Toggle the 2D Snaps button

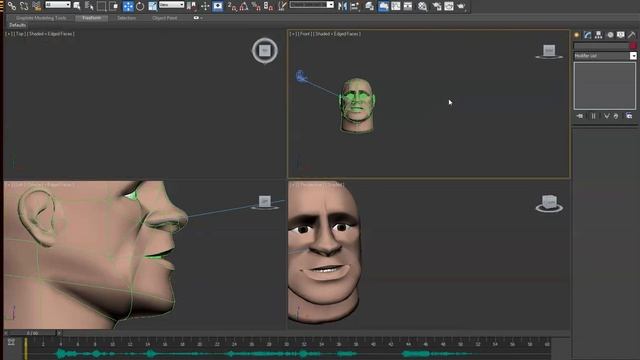pyautogui.click(x=232, y=6)
